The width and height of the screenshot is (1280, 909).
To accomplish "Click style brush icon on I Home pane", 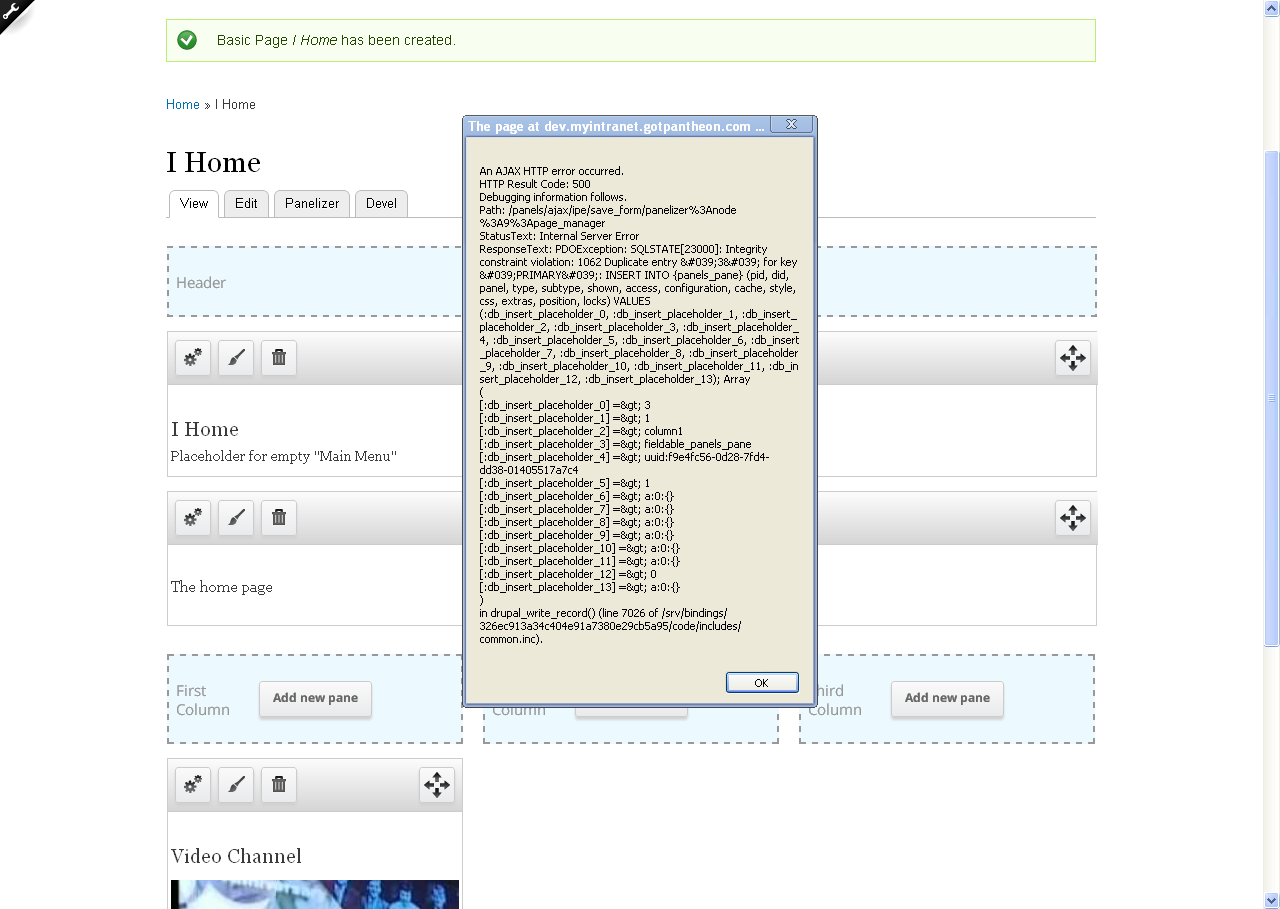I will coord(236,358).
